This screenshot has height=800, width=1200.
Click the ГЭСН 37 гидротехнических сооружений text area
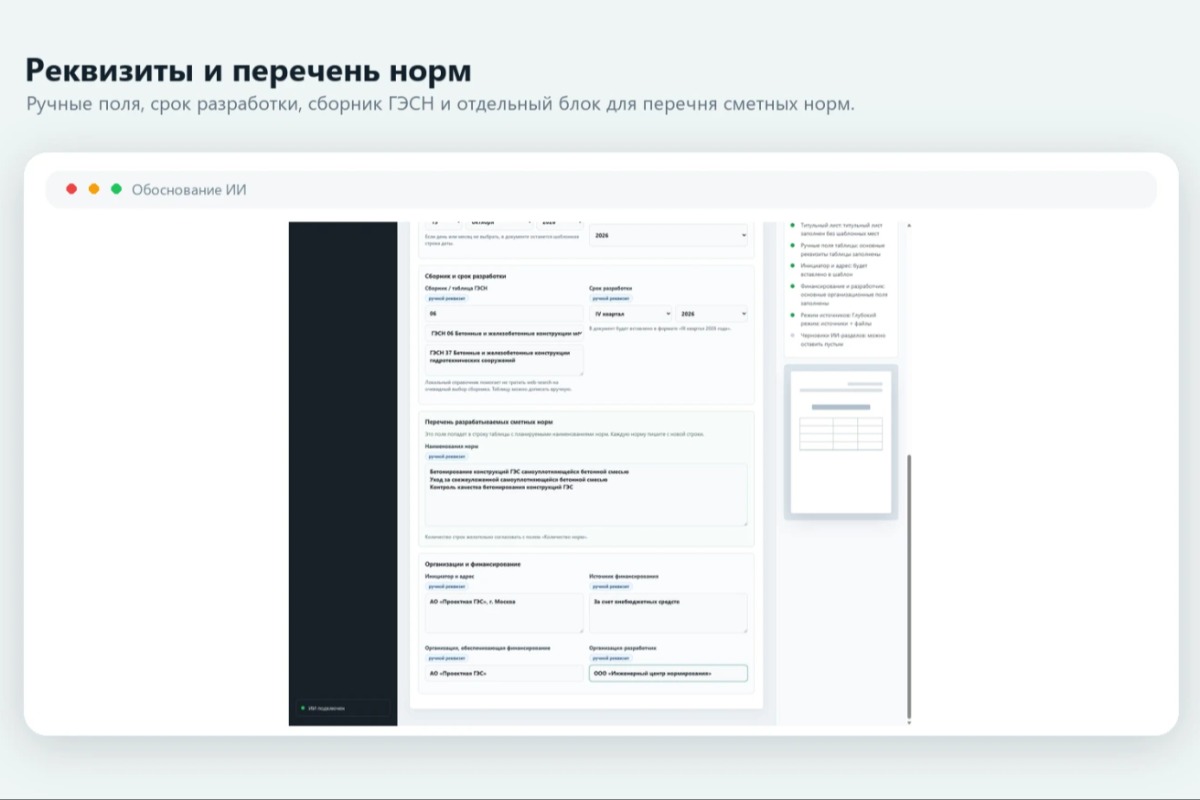[x=504, y=360]
